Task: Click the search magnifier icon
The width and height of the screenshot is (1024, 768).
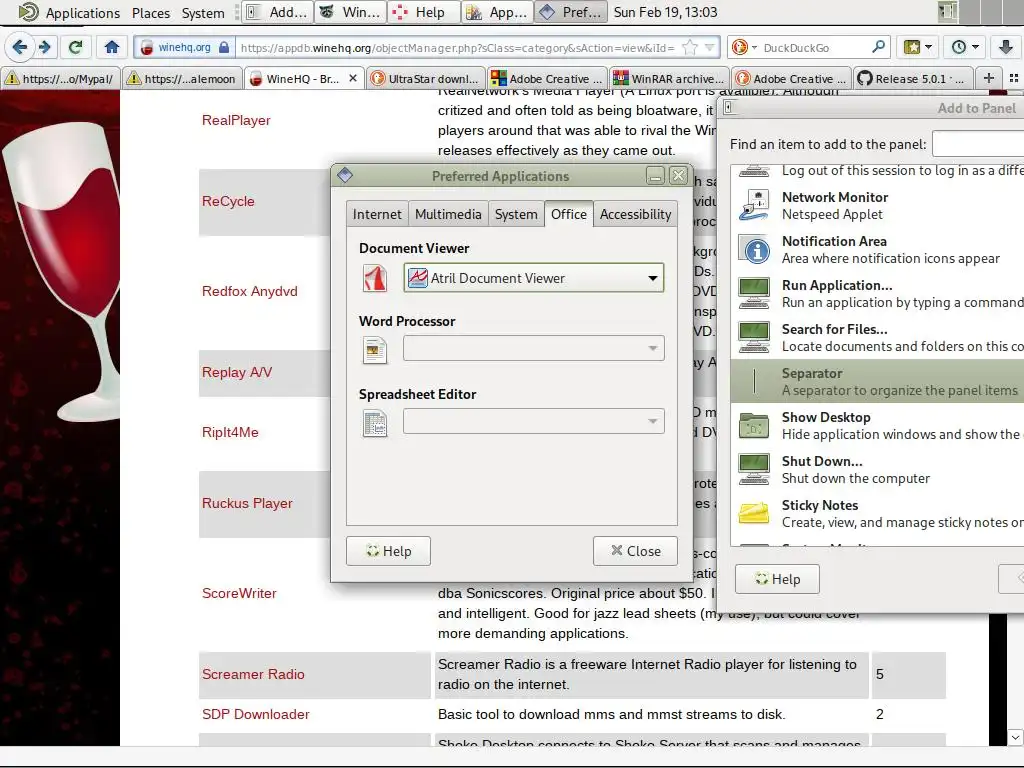Action: pos(878,47)
